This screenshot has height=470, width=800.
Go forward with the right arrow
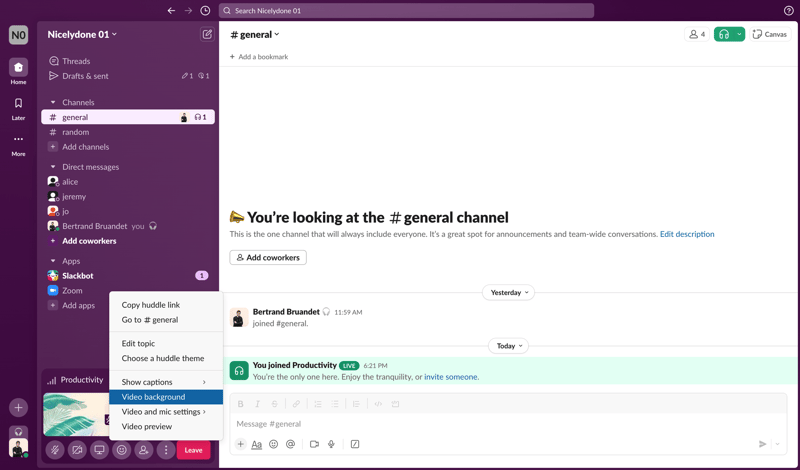[x=188, y=11]
